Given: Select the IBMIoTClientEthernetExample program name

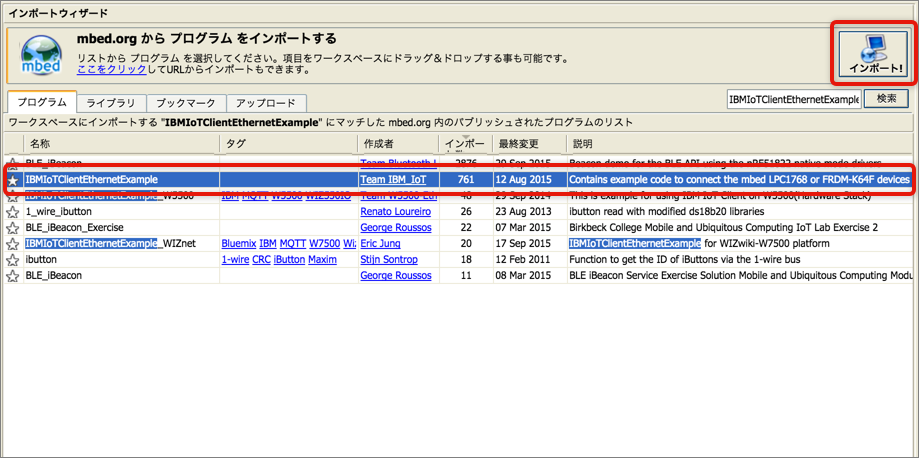Looking at the screenshot, I should pyautogui.click(x=91, y=179).
